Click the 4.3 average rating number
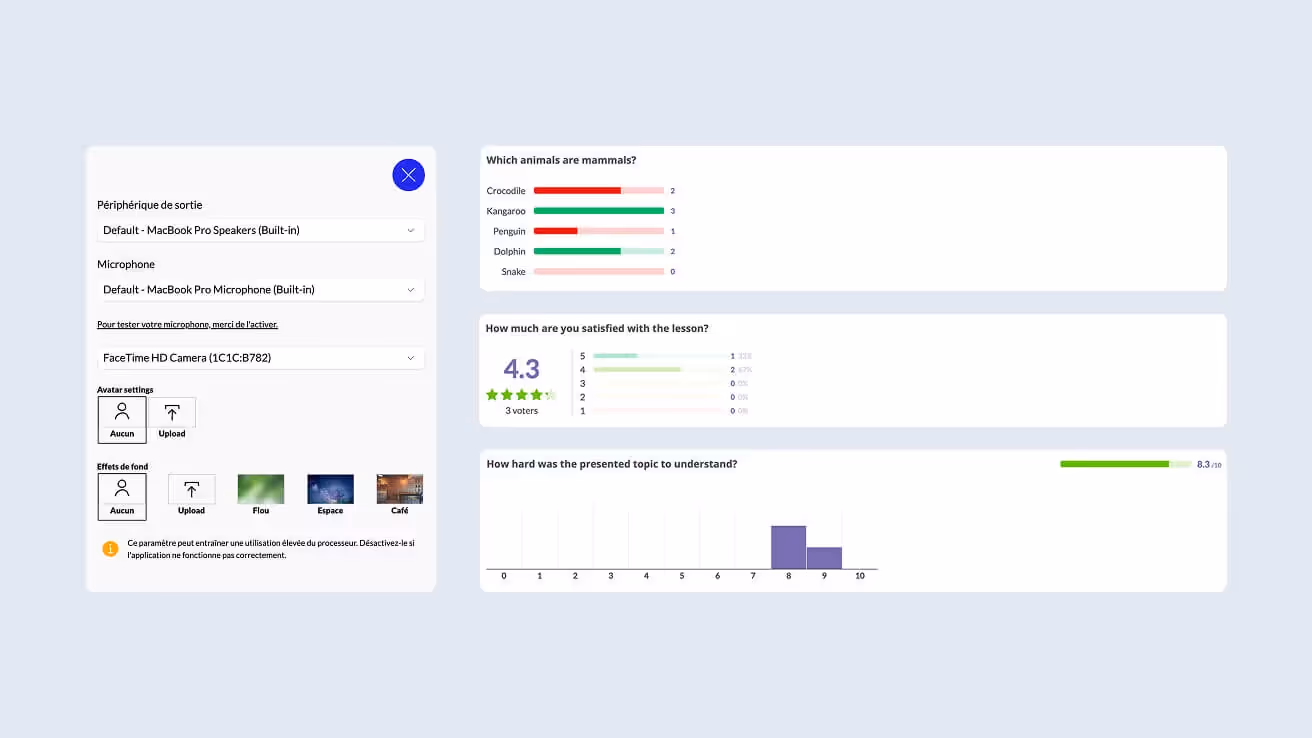This screenshot has width=1312, height=738. [x=520, y=369]
